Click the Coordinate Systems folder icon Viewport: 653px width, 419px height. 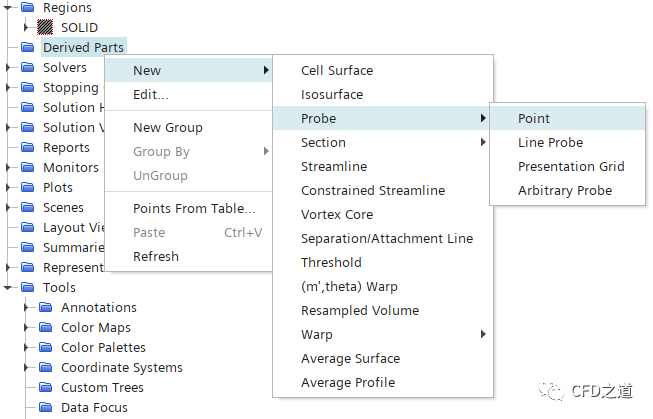click(45, 368)
